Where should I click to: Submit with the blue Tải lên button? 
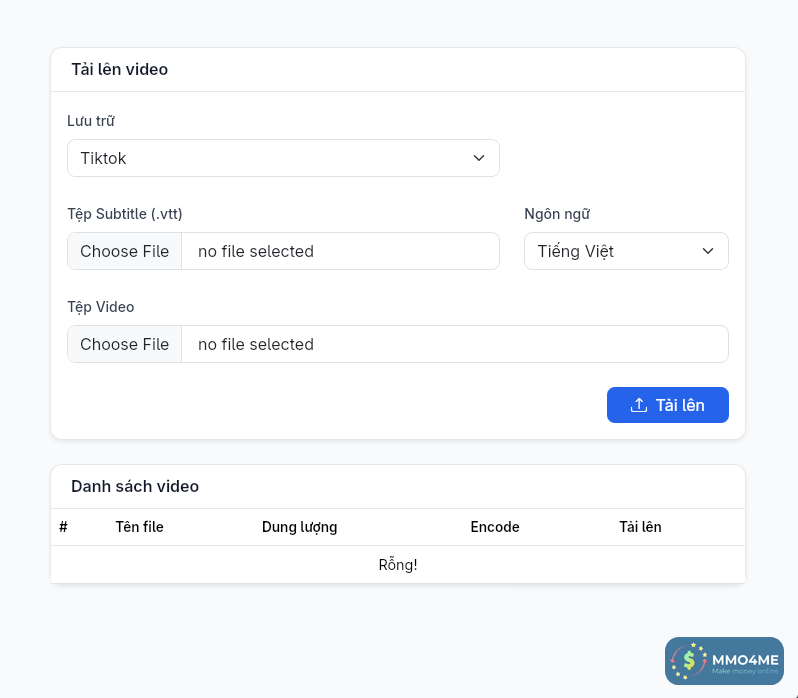667,405
